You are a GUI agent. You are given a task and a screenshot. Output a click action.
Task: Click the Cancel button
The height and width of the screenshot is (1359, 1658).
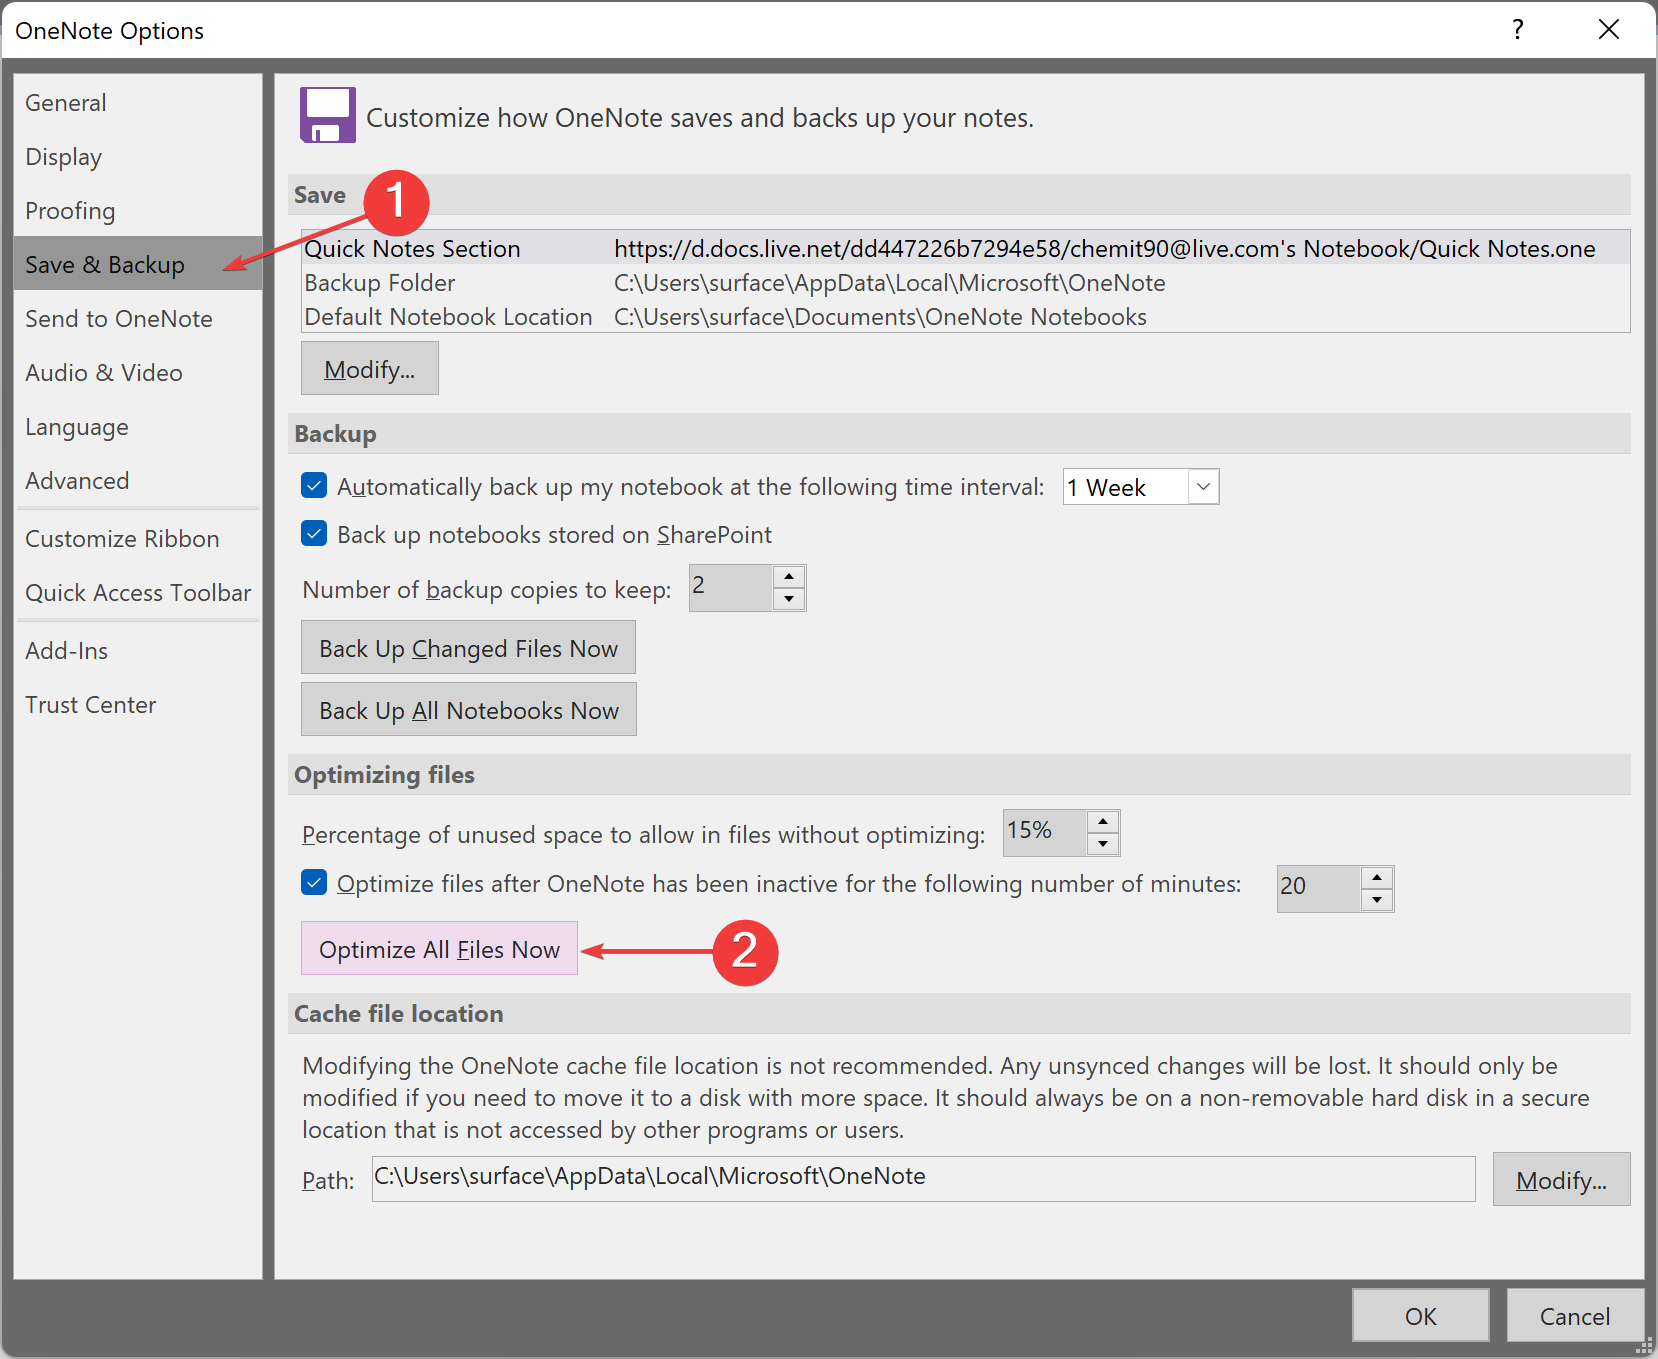[x=1574, y=1316]
